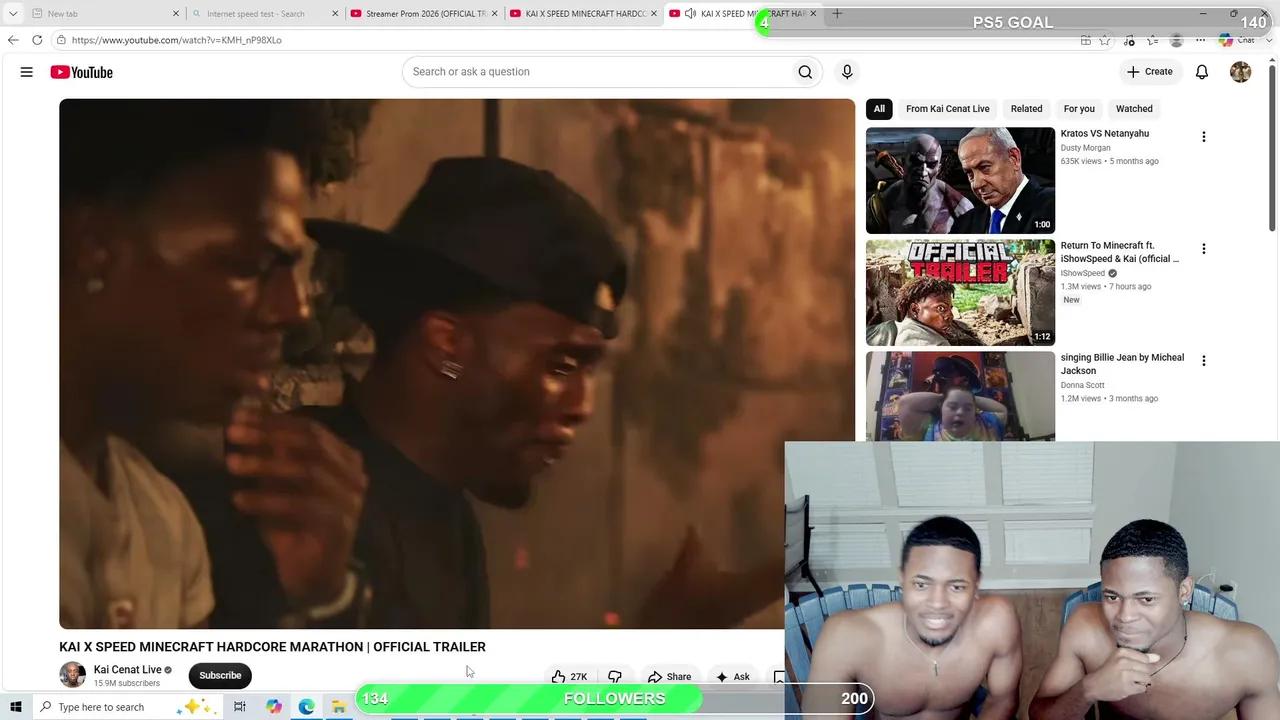The width and height of the screenshot is (1280, 720).
Task: Open the browser tab actions menu
Action: [x=13, y=14]
